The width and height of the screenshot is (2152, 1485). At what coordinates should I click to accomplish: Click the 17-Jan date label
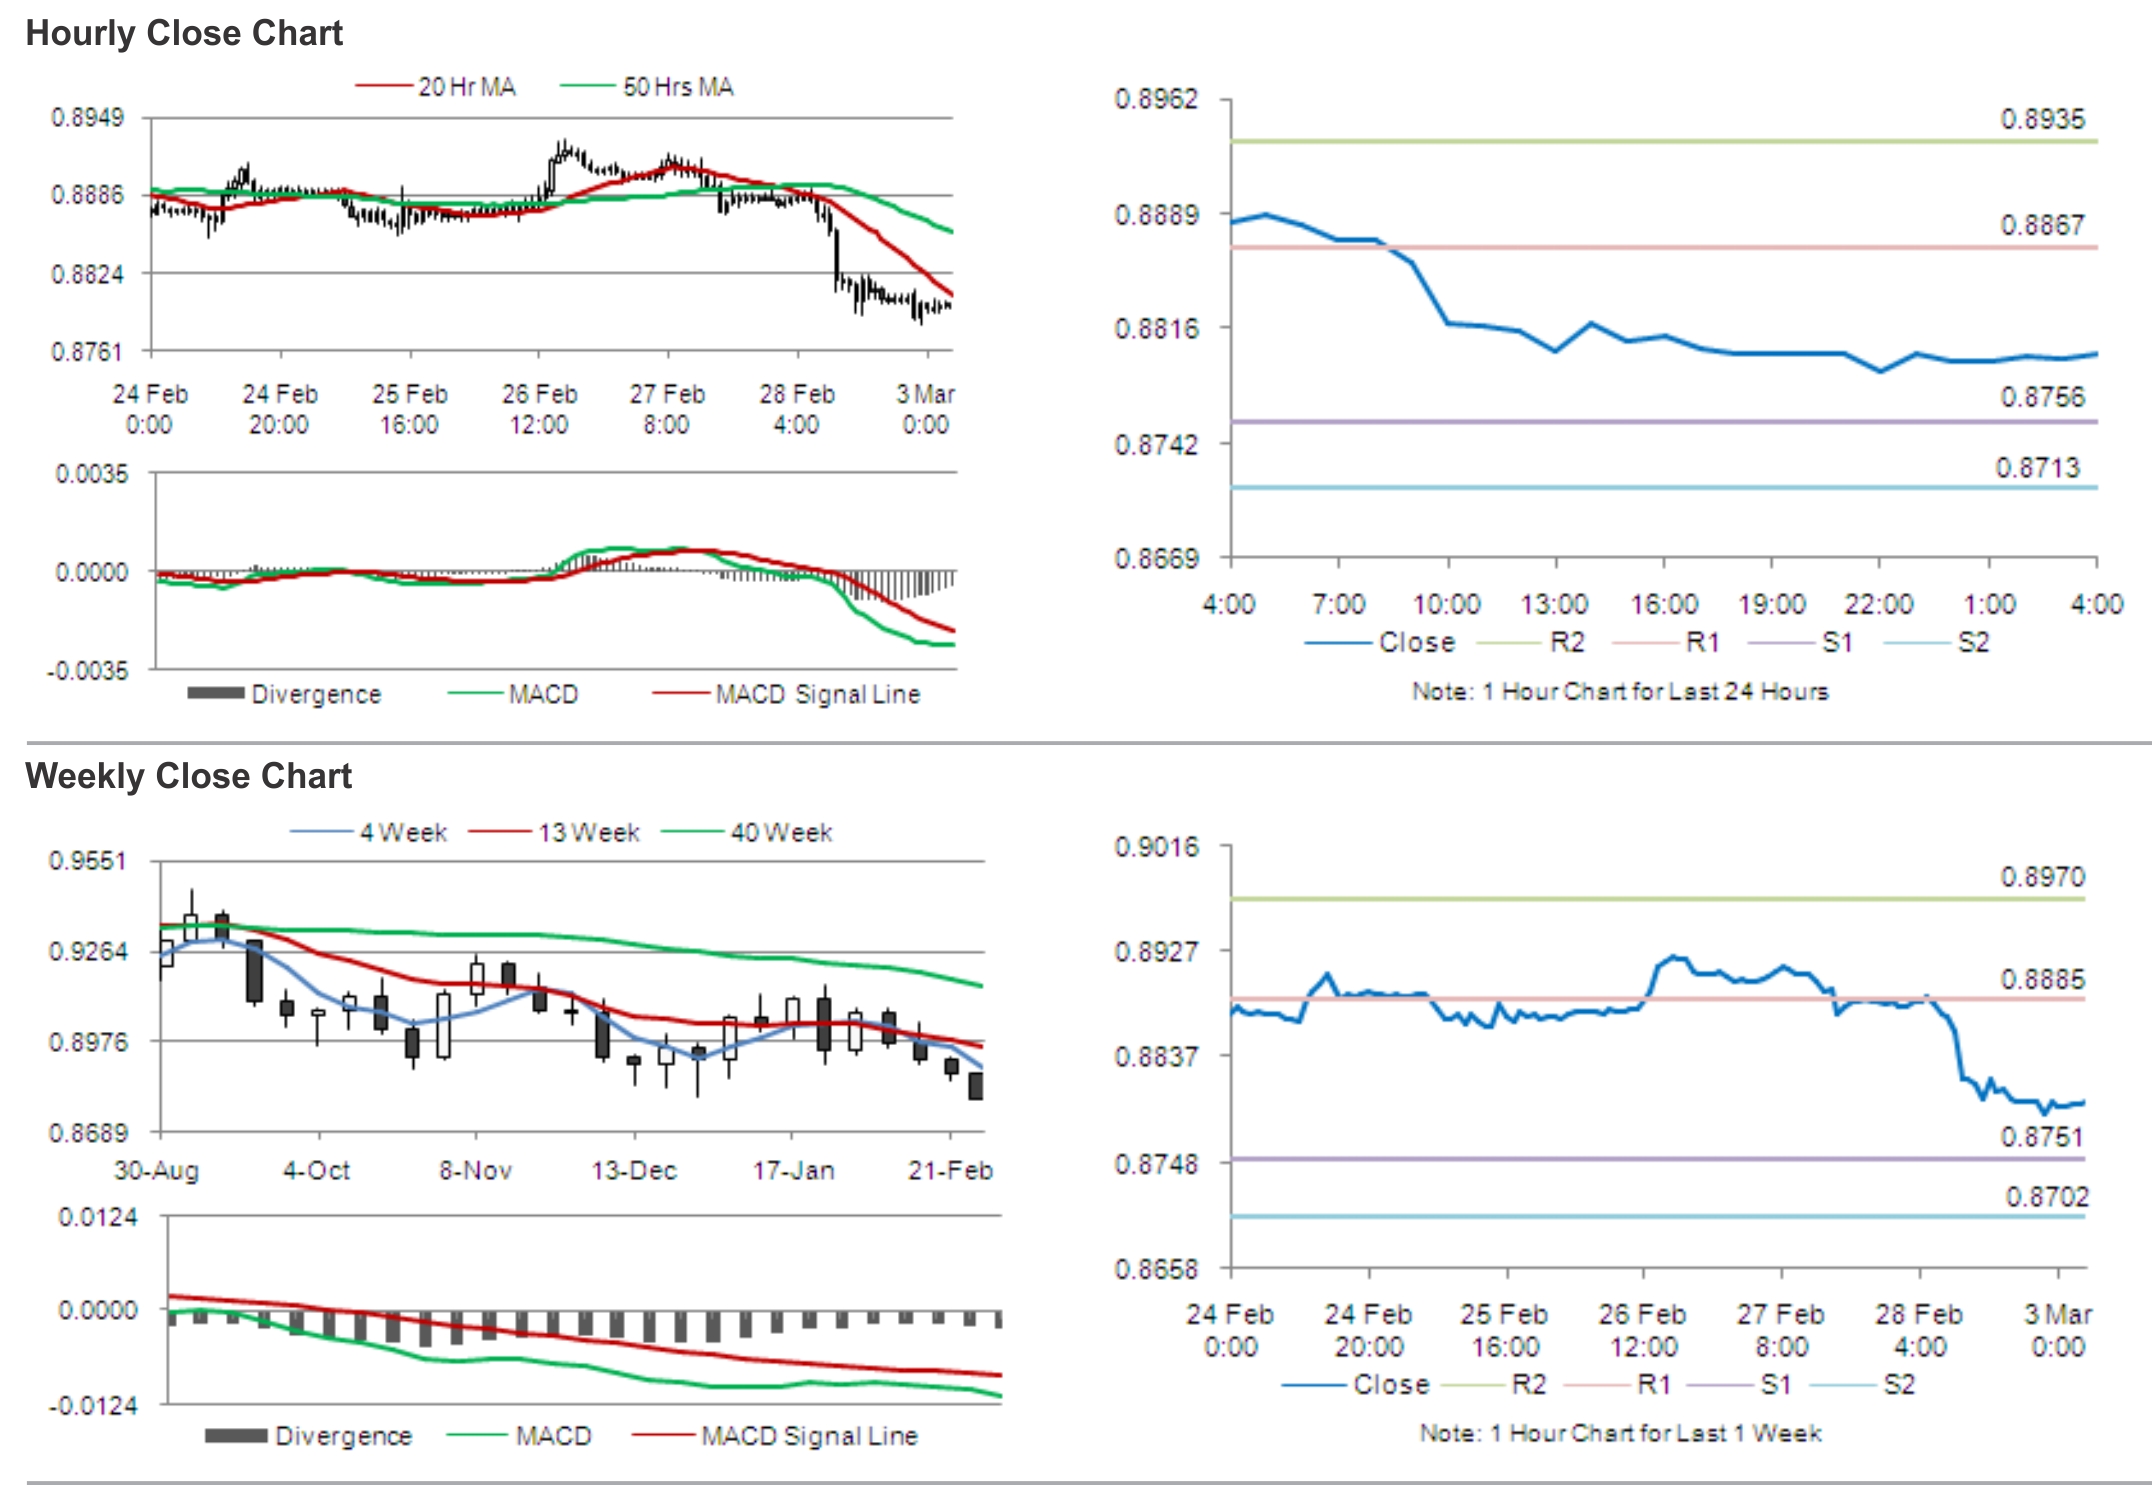(793, 1171)
